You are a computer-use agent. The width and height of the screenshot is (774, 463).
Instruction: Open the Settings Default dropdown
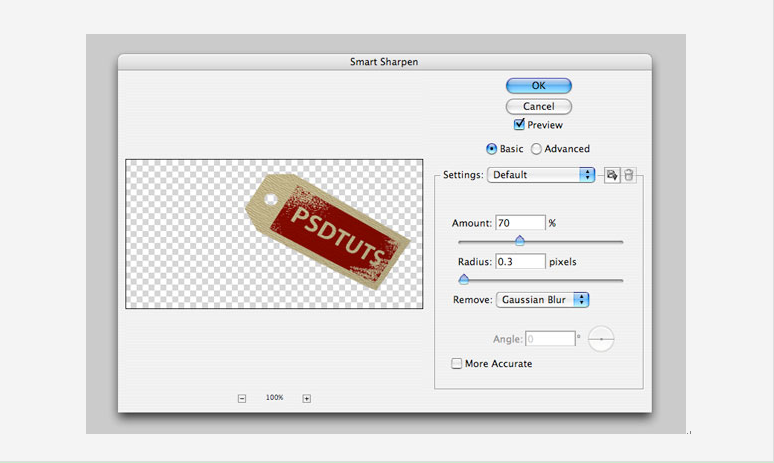pyautogui.click(x=541, y=175)
